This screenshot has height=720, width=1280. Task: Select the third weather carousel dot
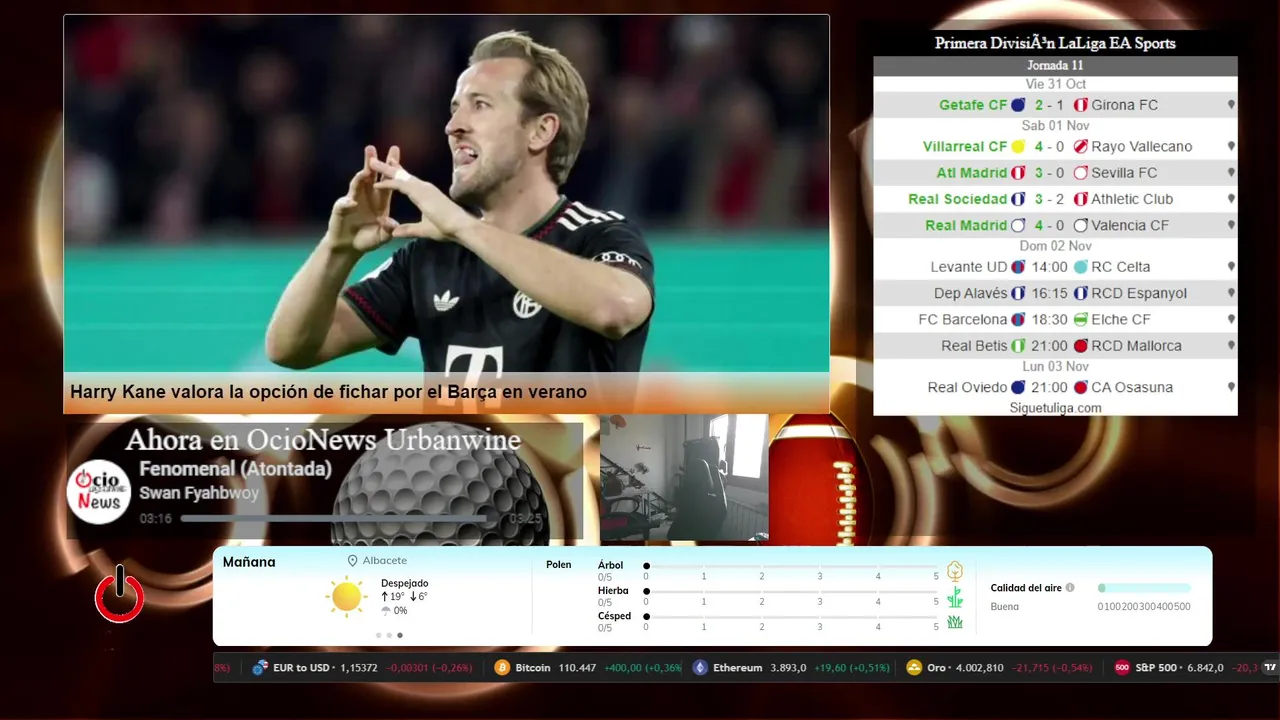(400, 635)
